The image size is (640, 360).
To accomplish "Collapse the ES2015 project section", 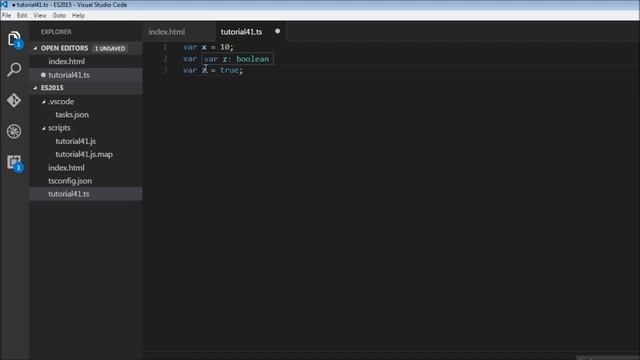I will click(x=36, y=88).
